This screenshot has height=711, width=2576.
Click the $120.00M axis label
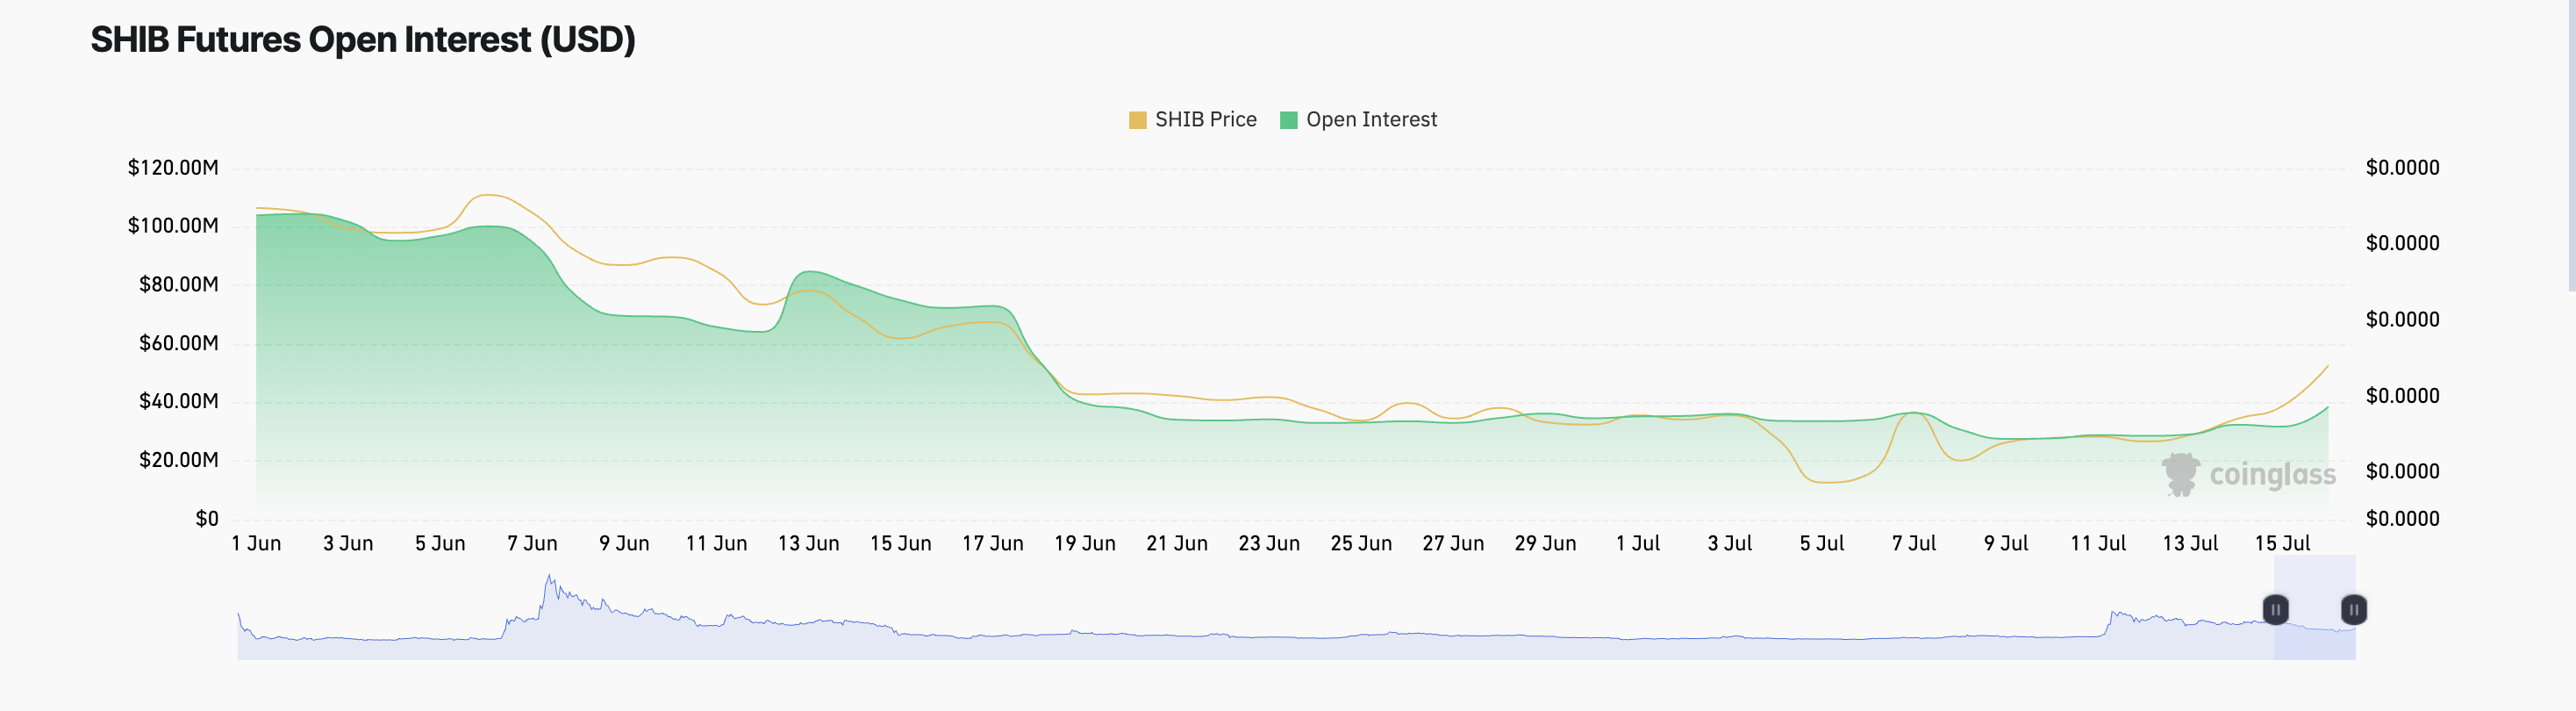(x=173, y=168)
